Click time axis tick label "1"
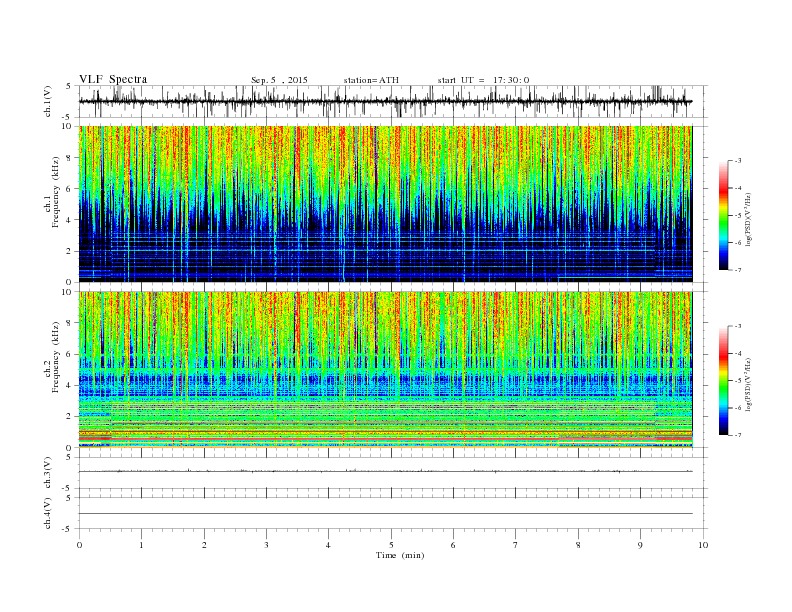792x612 pixels. 142,545
